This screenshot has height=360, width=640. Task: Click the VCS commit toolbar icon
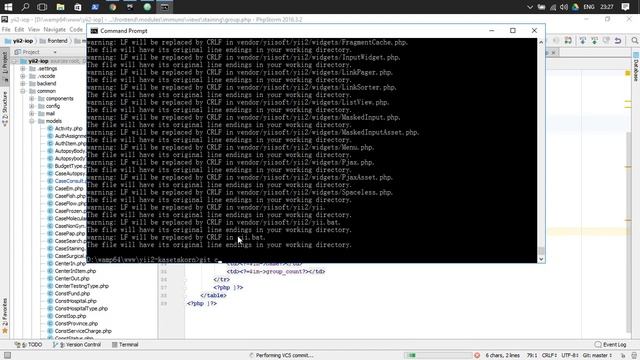(x=595, y=40)
